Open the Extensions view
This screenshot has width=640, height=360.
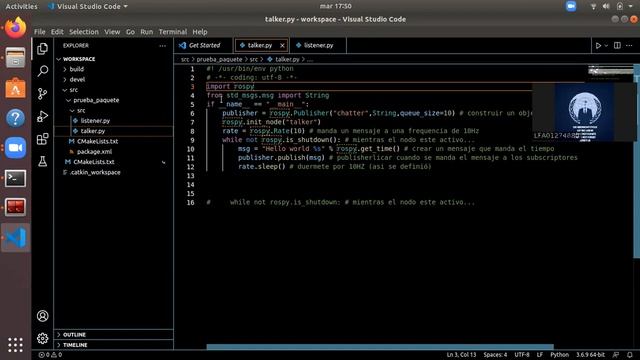coord(42,139)
